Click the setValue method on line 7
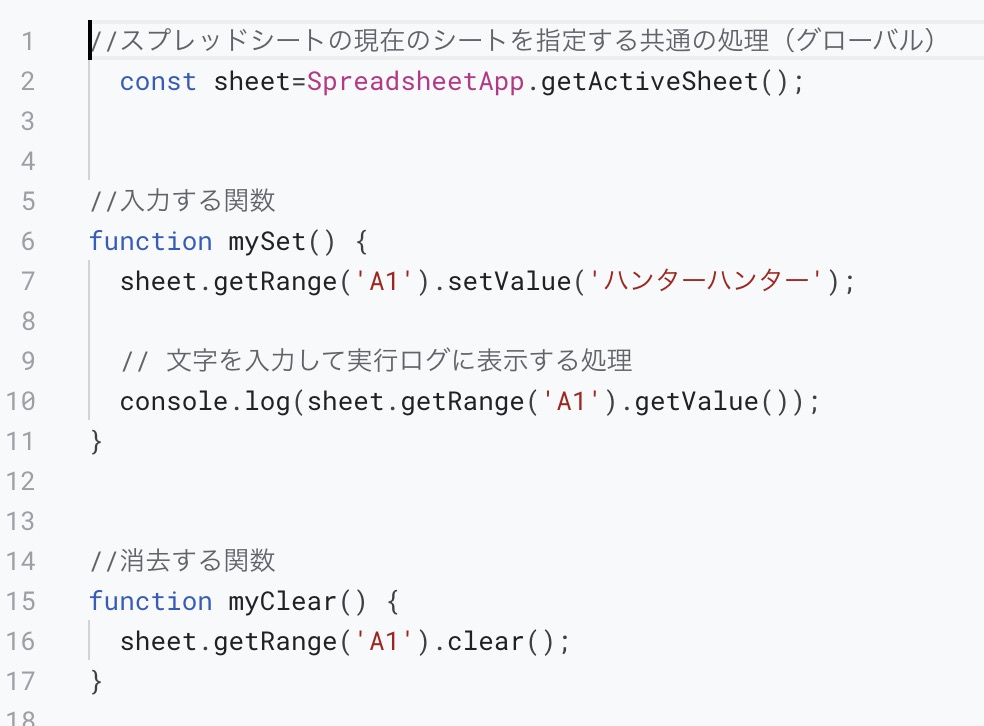The image size is (984, 726). 509,281
